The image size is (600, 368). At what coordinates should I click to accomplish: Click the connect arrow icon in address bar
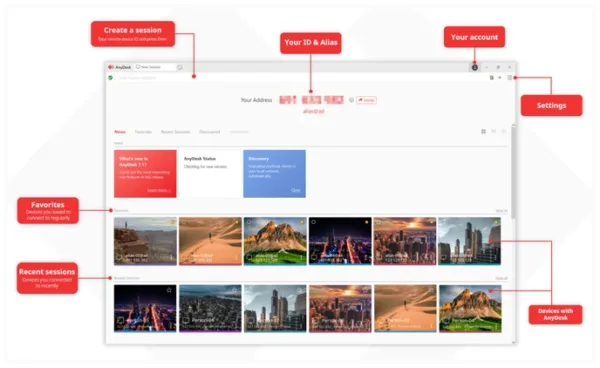click(500, 78)
